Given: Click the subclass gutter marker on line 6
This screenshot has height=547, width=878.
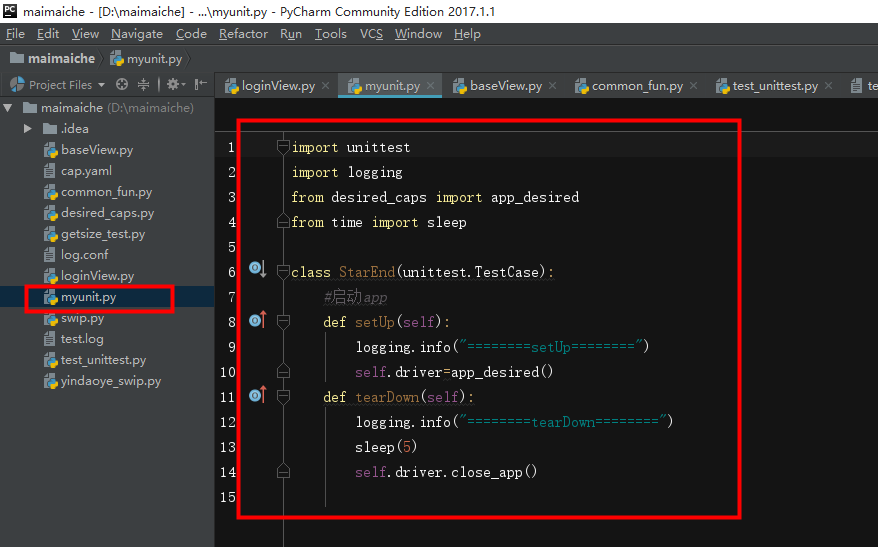Looking at the screenshot, I should tap(257, 269).
